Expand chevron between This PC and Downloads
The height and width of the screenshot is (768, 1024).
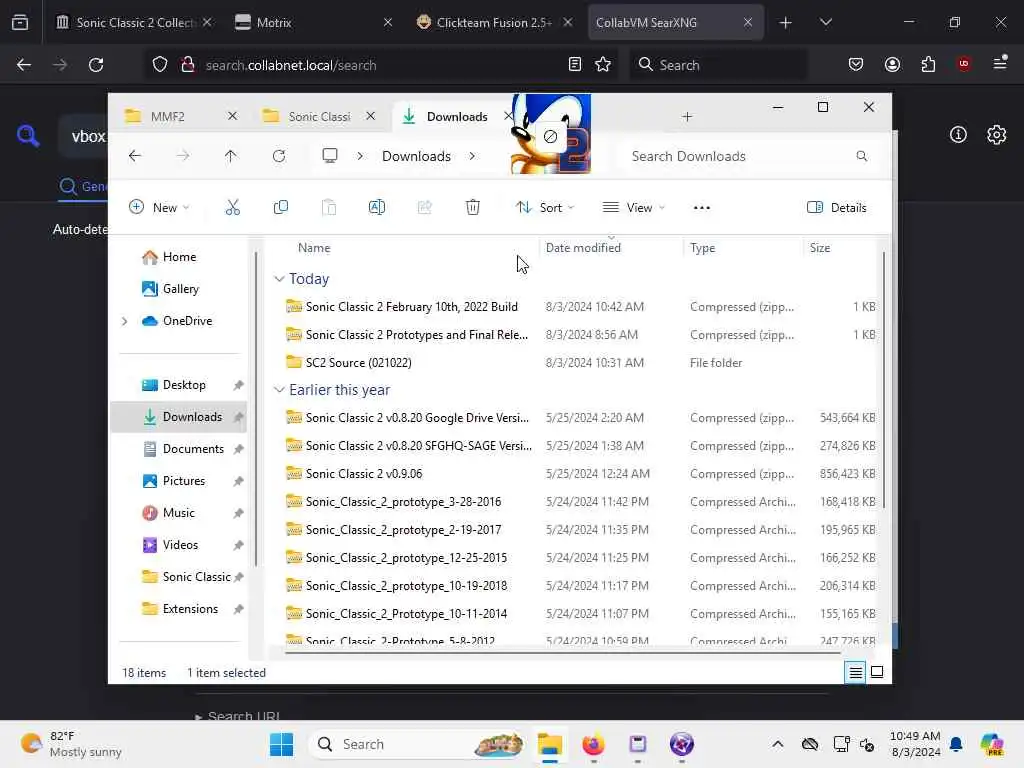[360, 156]
